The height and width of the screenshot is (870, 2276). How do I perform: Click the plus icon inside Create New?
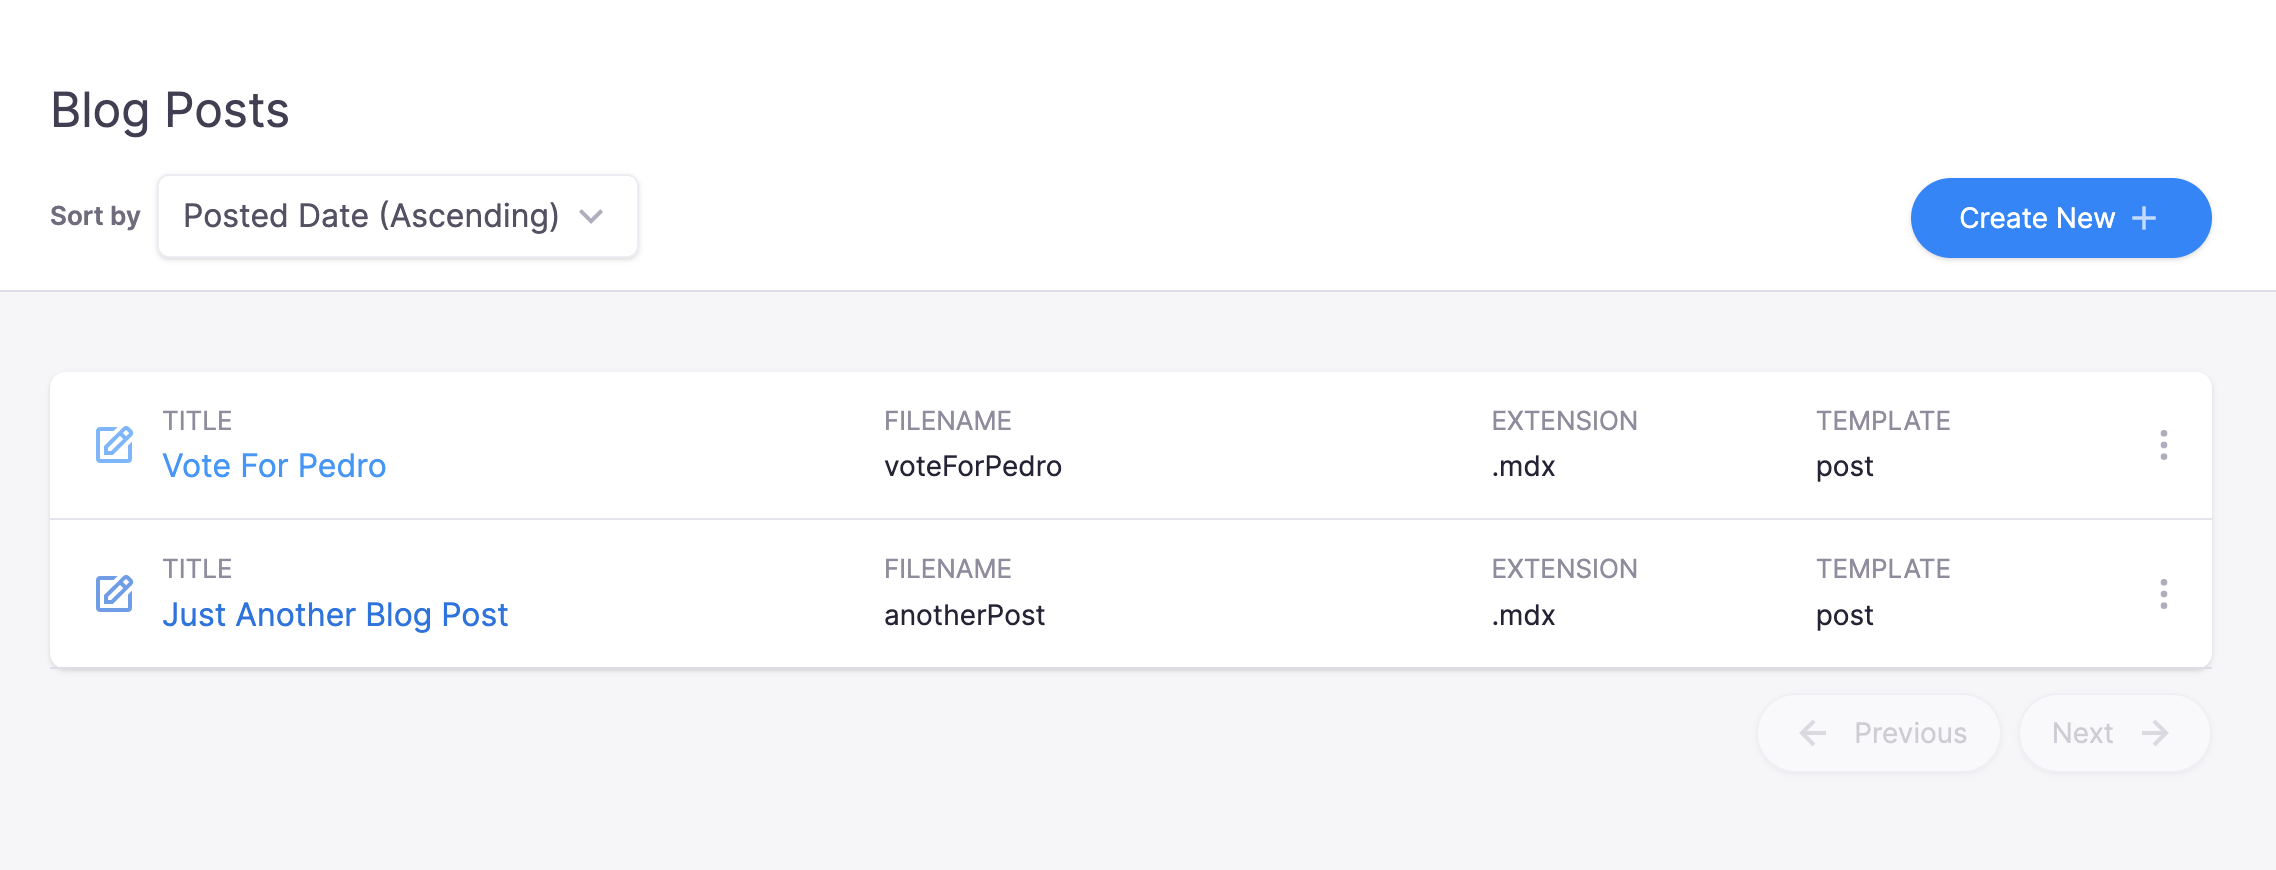pyautogui.click(x=2145, y=218)
